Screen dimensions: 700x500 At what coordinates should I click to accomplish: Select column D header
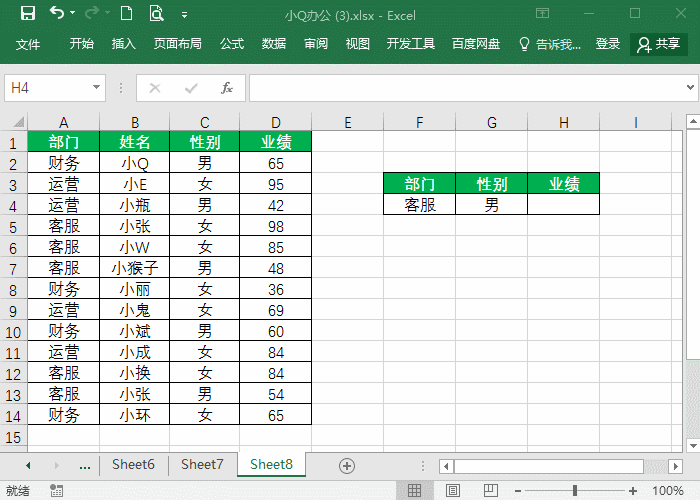(x=275, y=122)
